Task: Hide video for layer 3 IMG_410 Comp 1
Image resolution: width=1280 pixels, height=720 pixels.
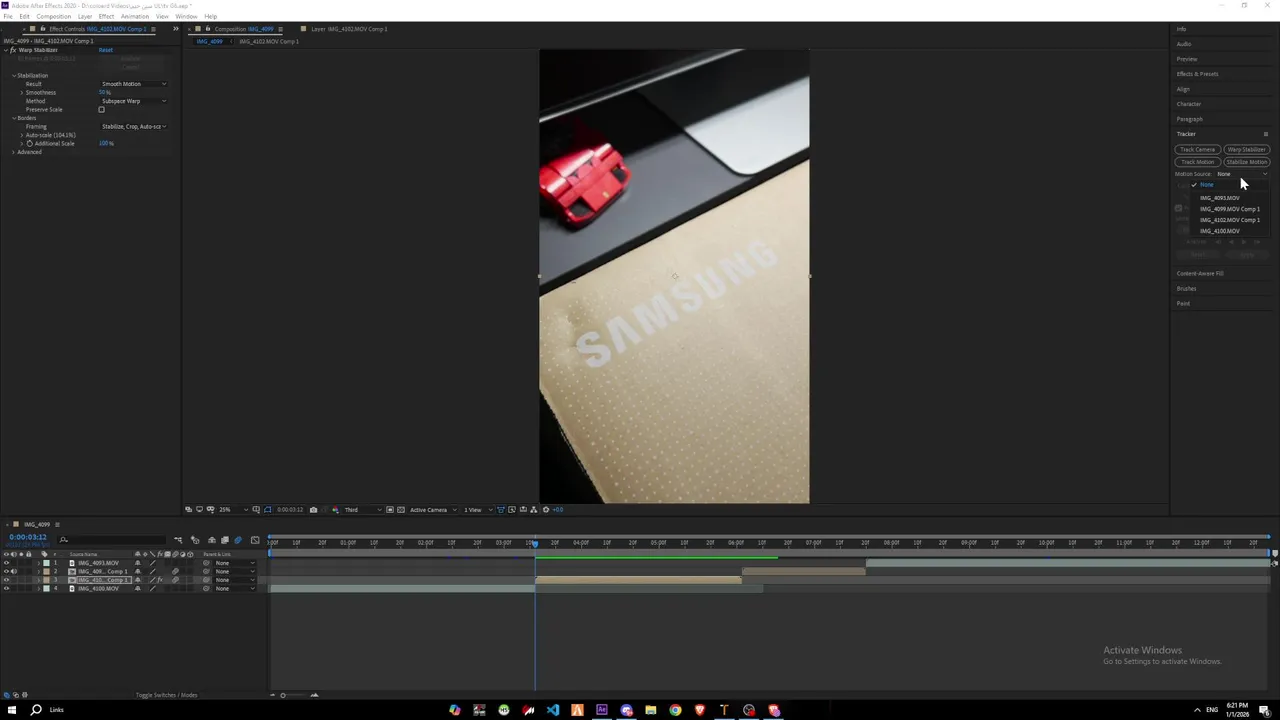Action: click(6, 580)
